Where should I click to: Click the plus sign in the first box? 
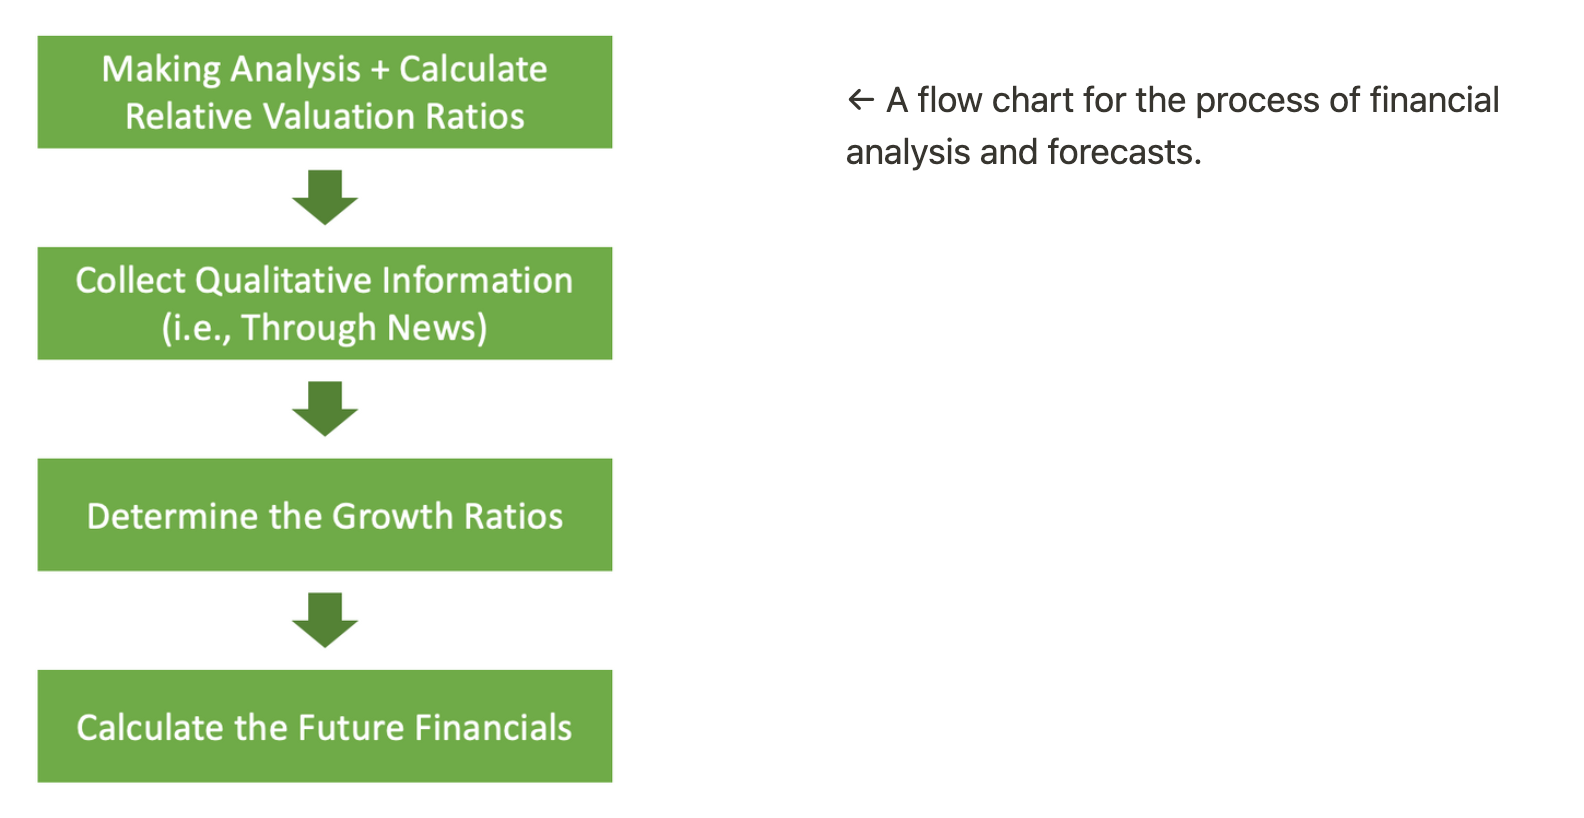pyautogui.click(x=380, y=70)
